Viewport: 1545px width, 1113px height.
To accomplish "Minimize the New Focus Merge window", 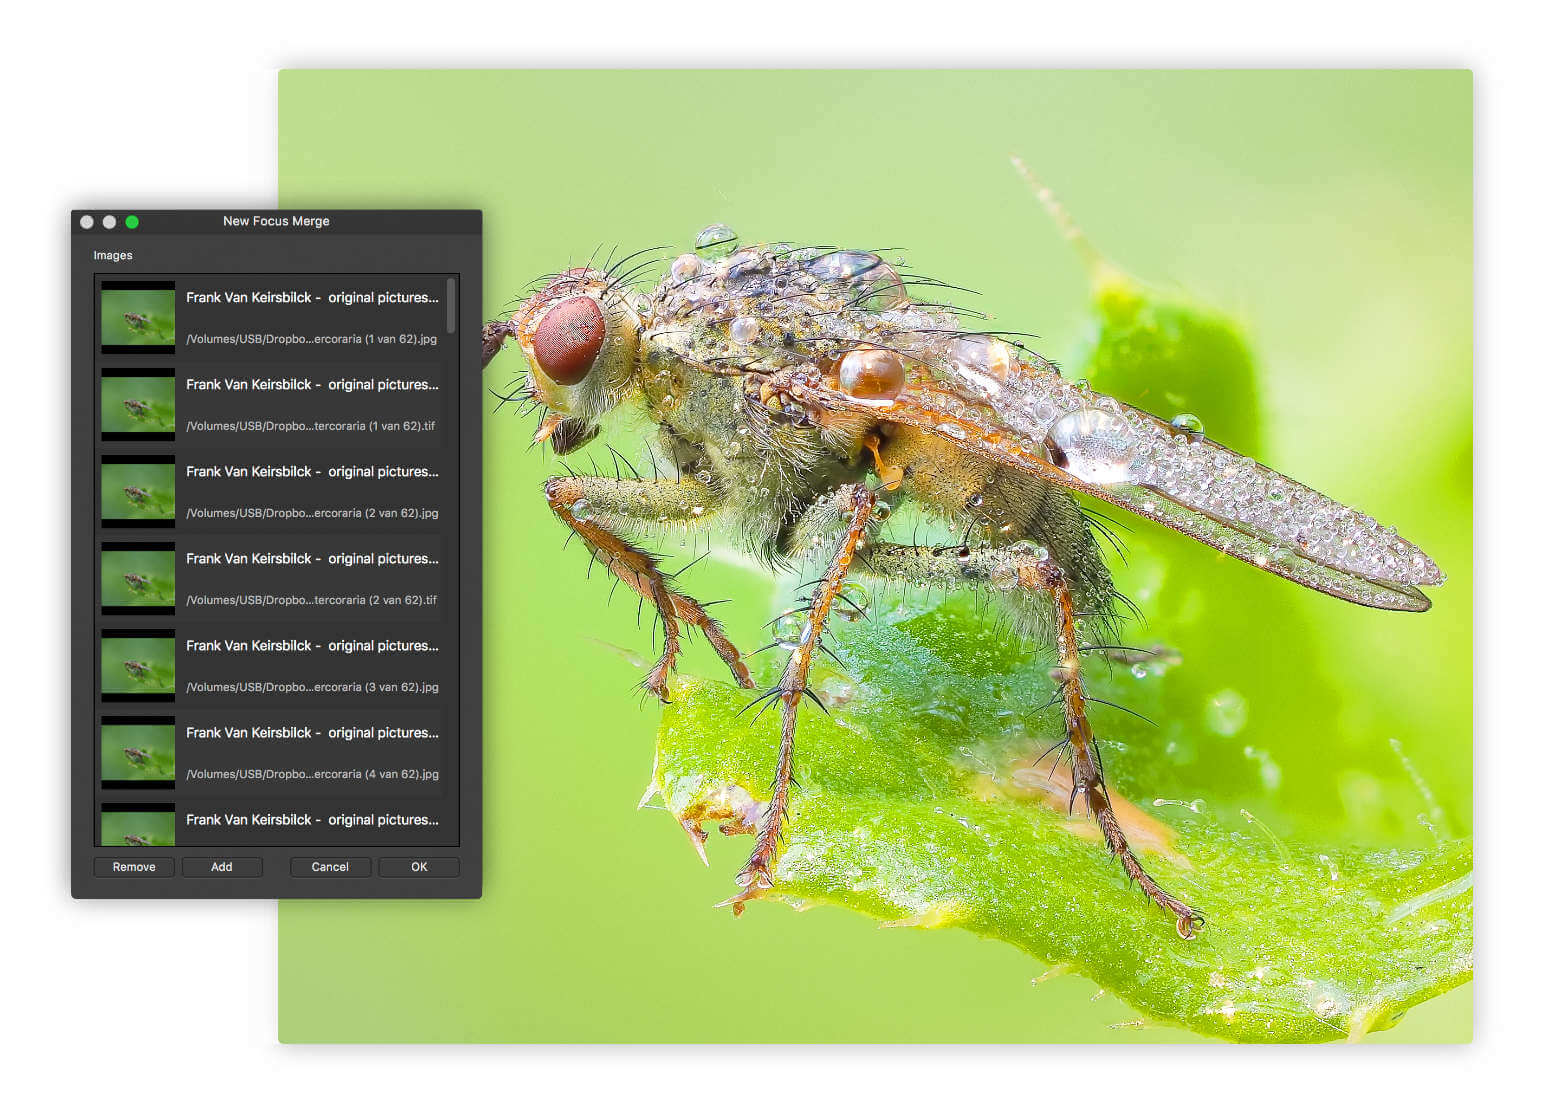I will tap(109, 222).
